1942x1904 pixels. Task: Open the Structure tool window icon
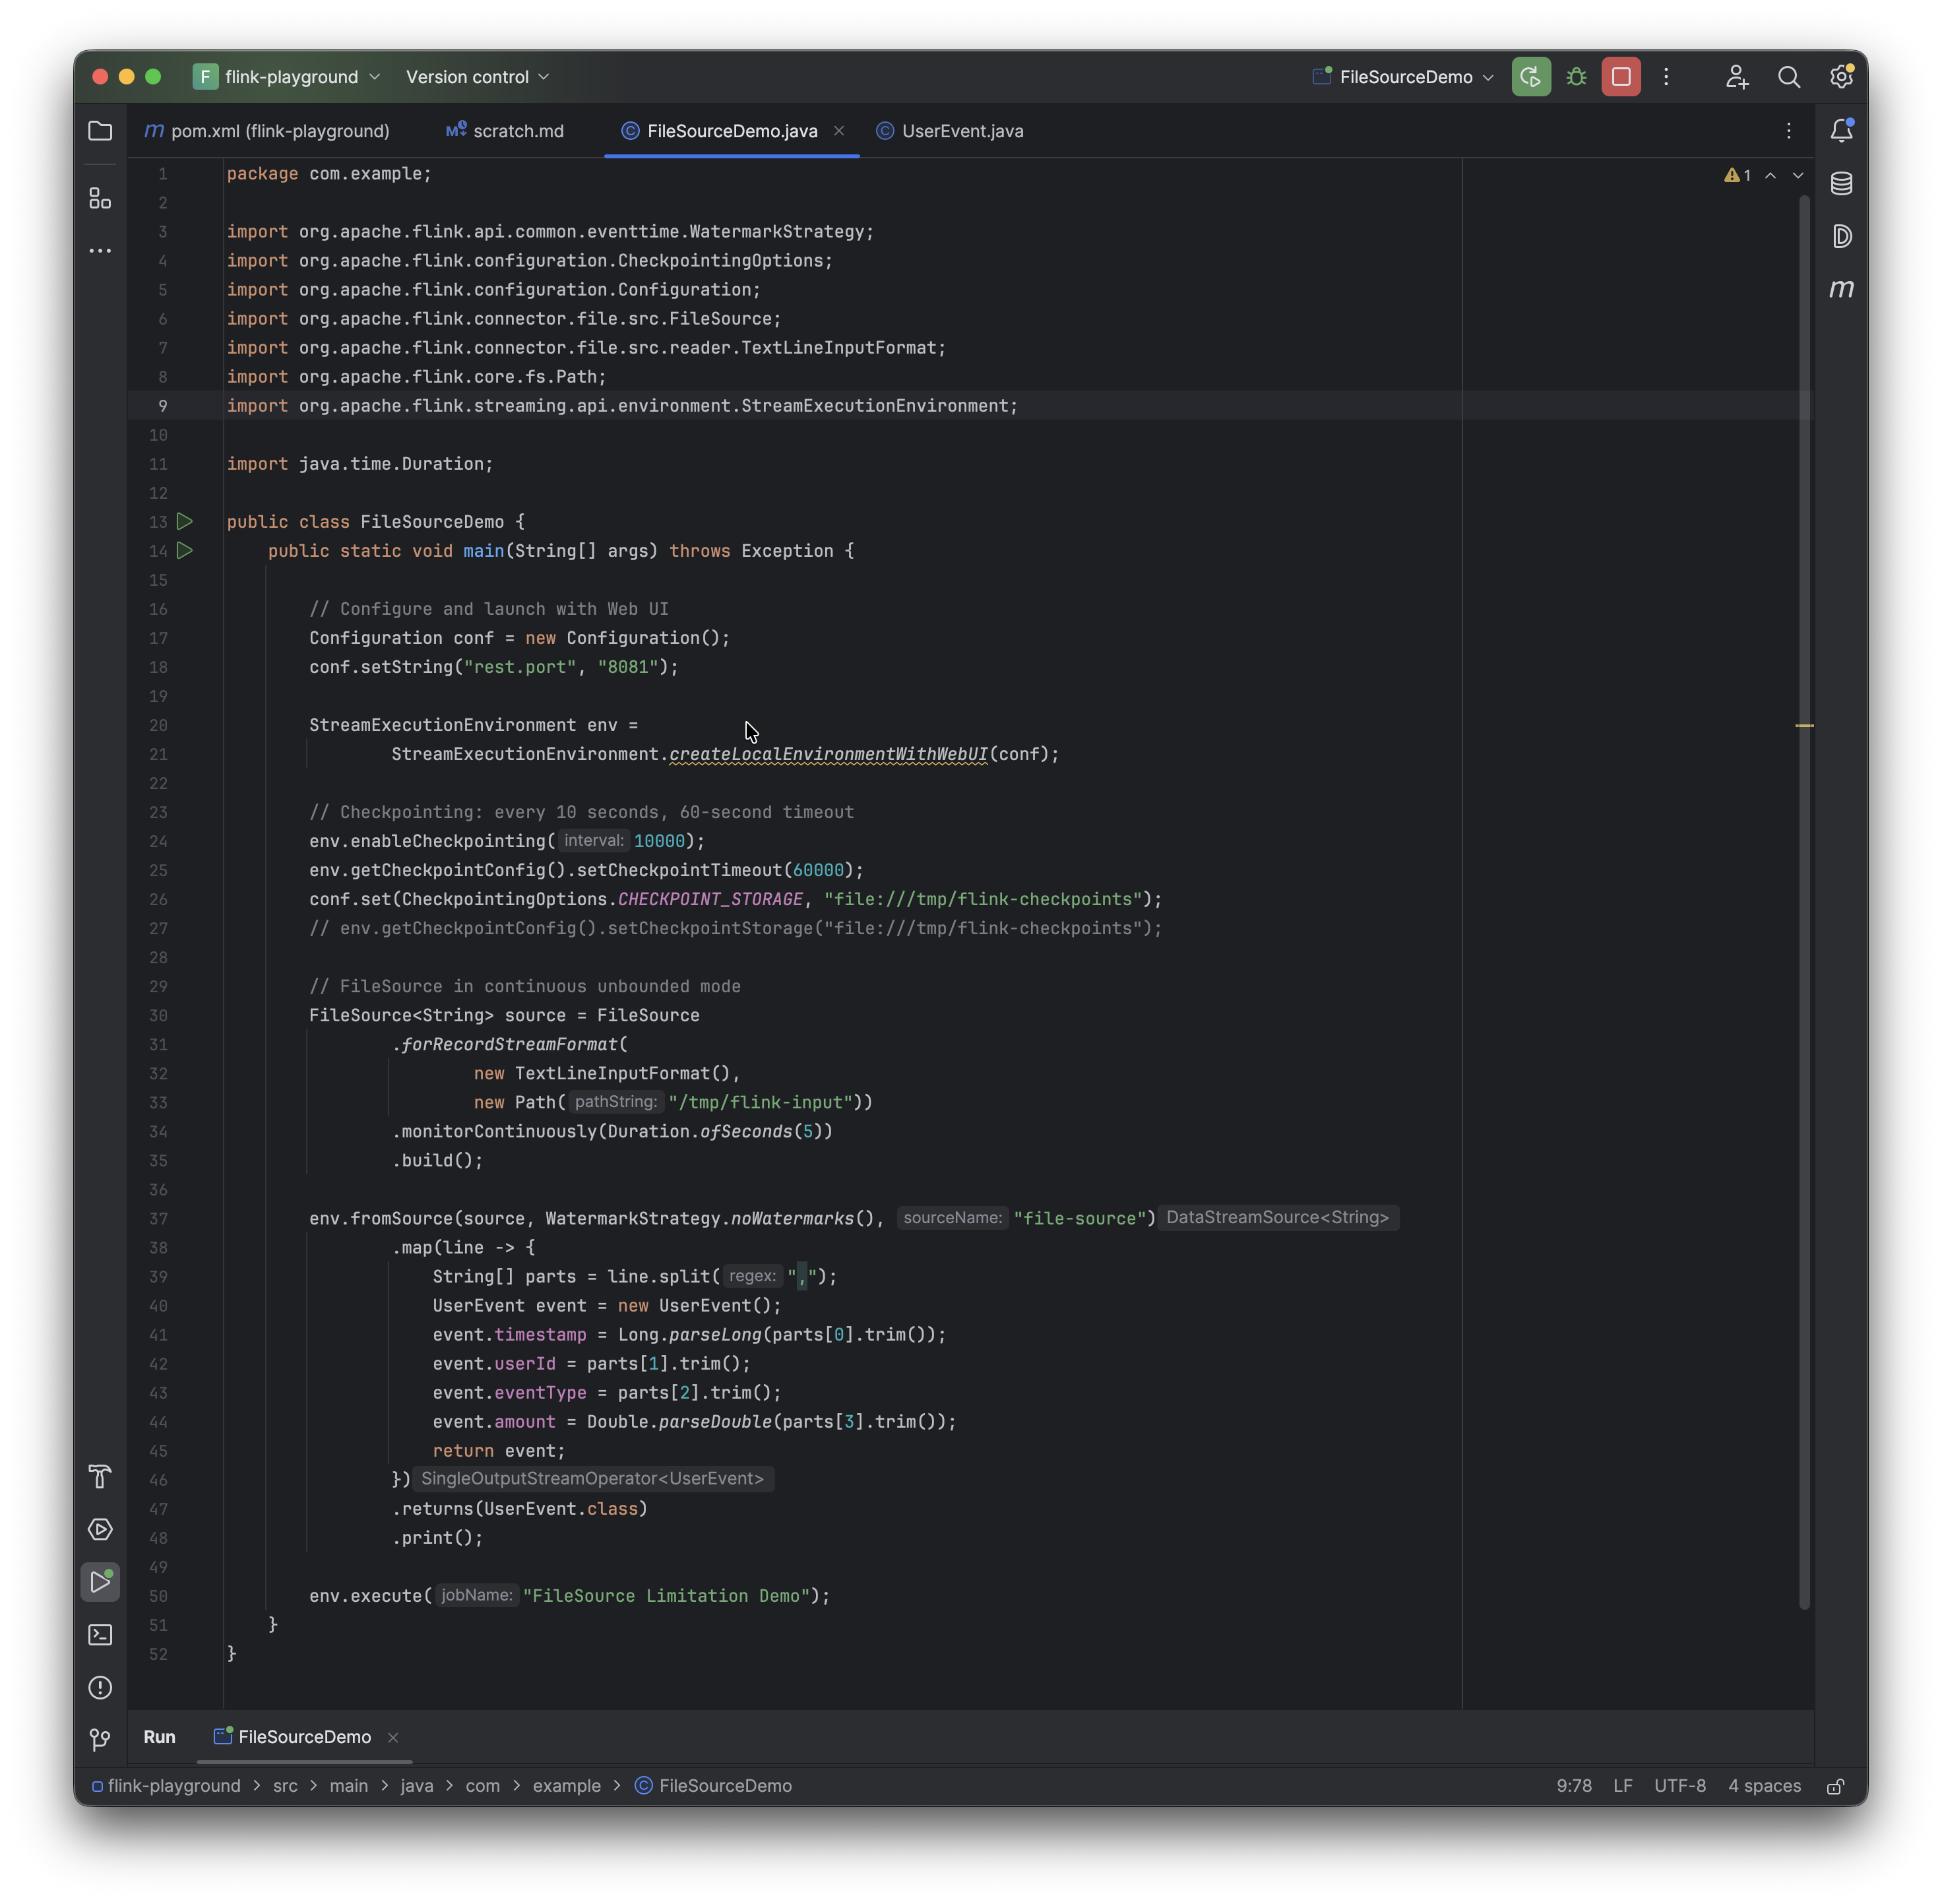[100, 198]
